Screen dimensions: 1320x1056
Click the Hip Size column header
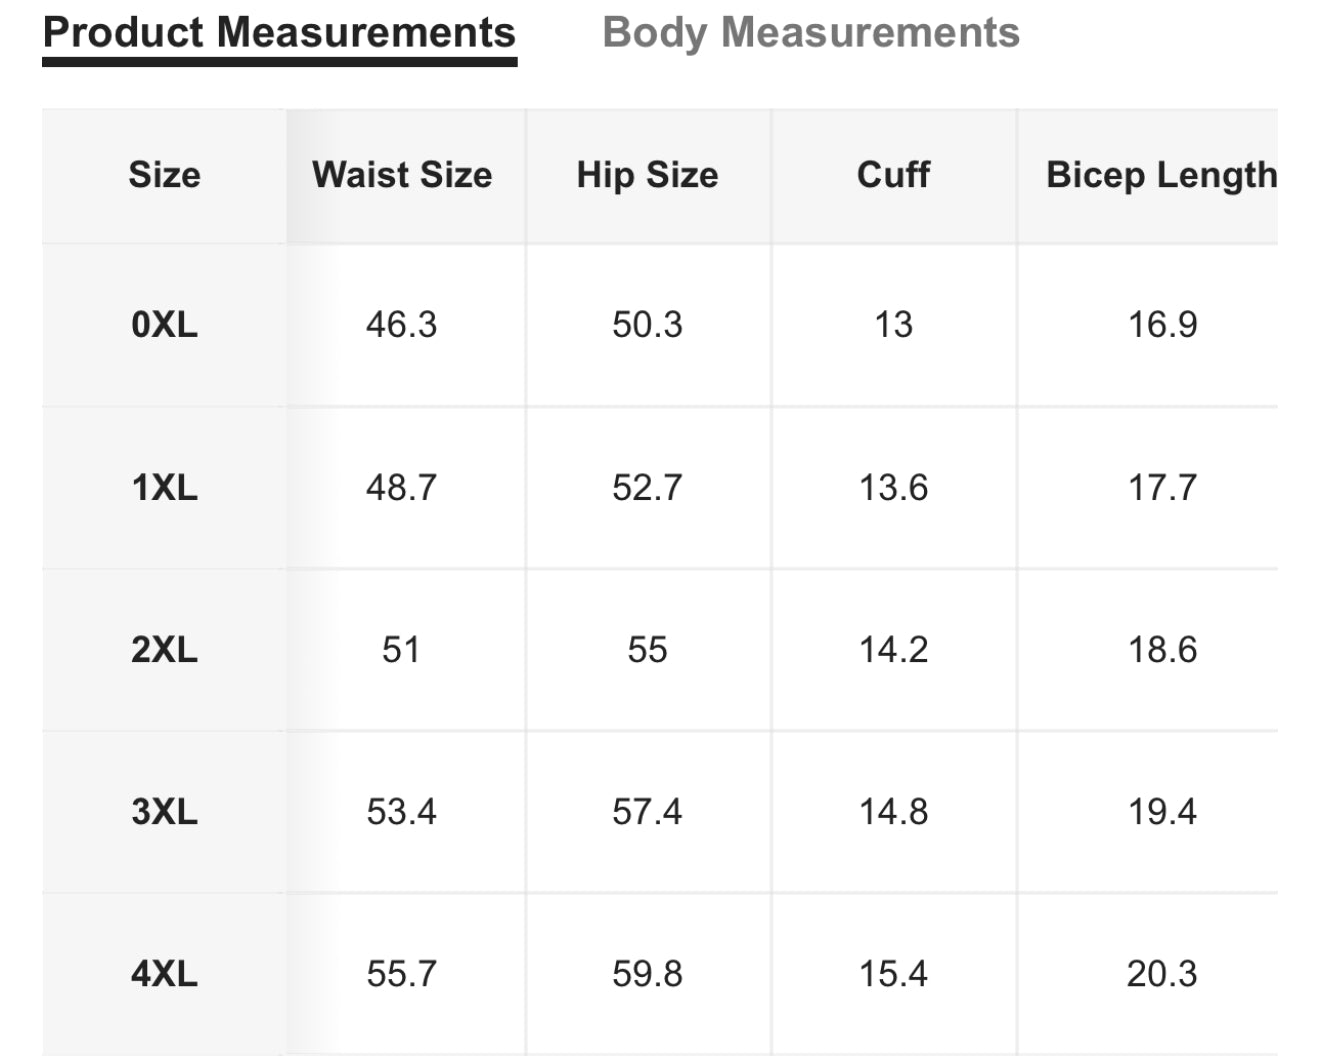pyautogui.click(x=647, y=175)
